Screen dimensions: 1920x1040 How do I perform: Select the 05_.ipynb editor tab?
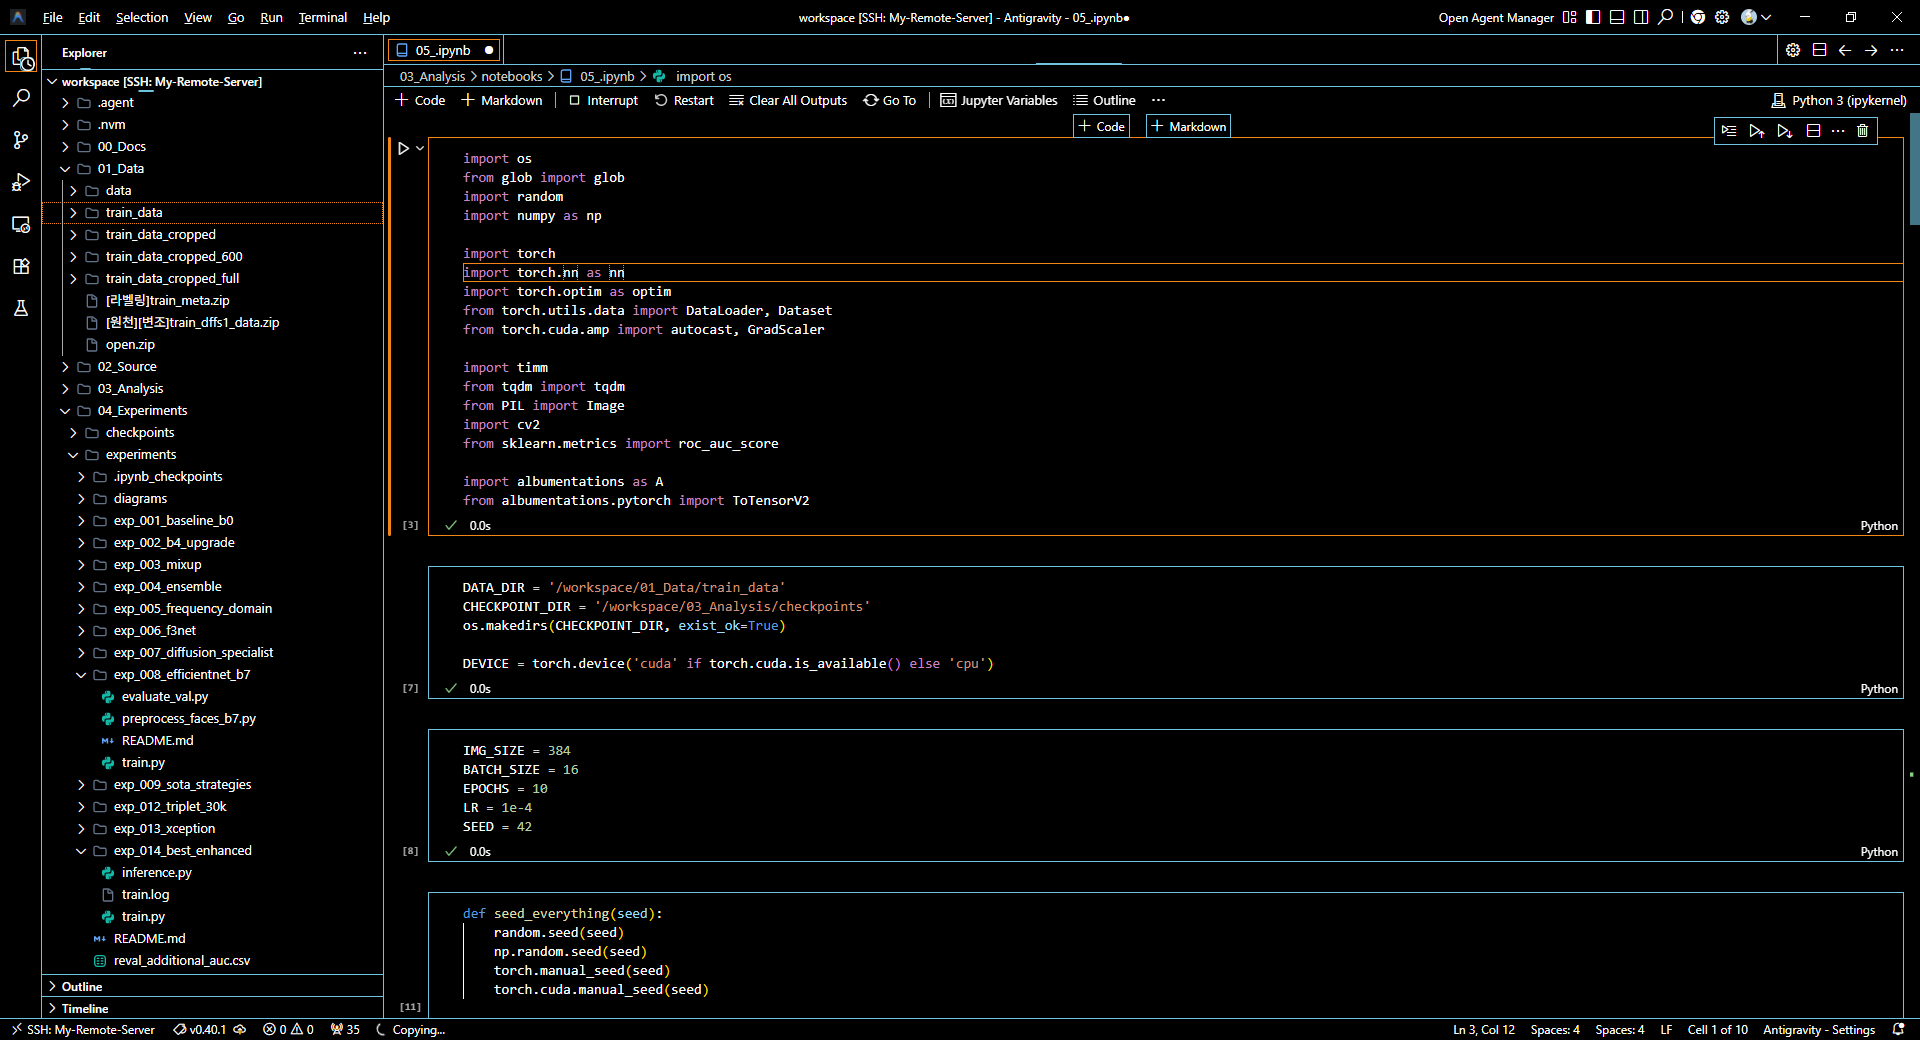click(x=443, y=50)
